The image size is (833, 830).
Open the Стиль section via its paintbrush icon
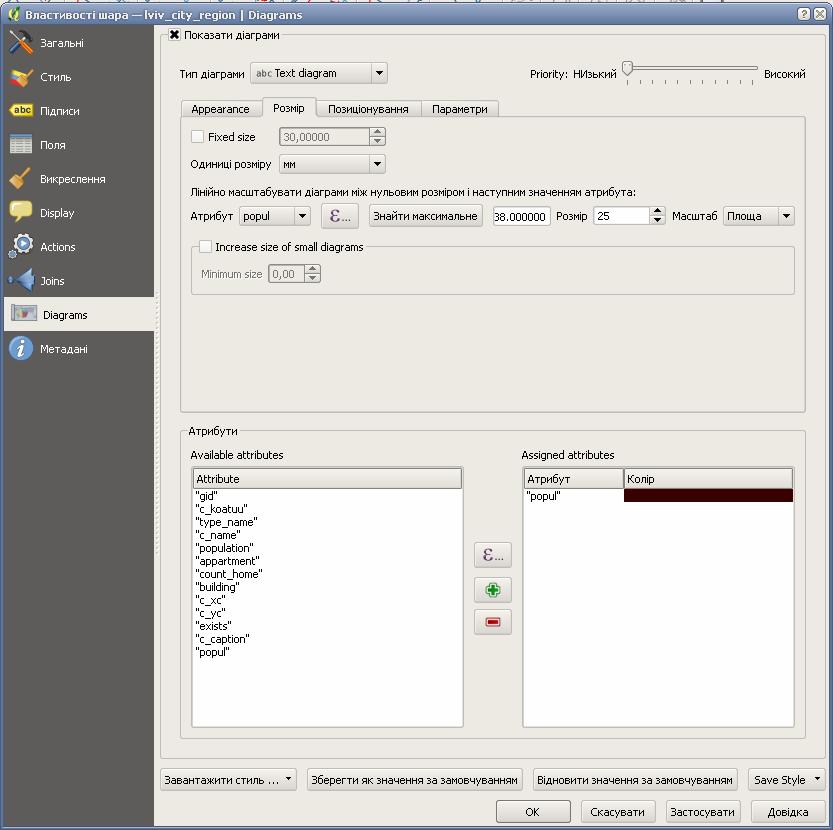point(22,77)
